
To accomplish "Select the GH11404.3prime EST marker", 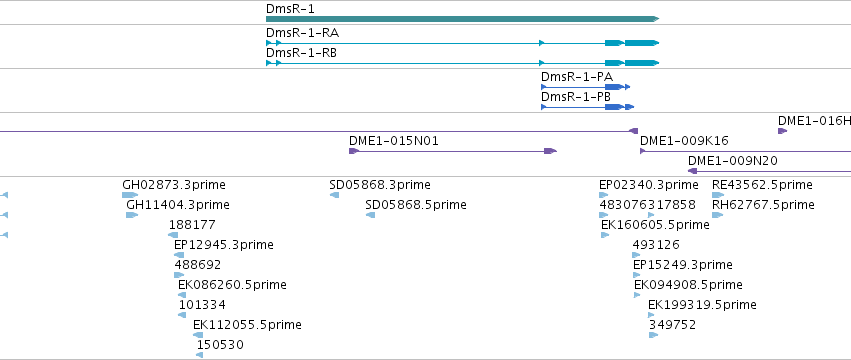I will point(132,215).
